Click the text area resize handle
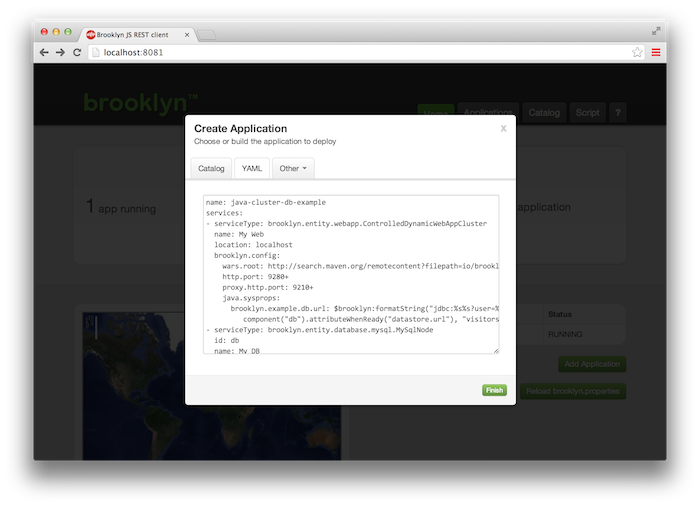Screen dimensions: 700x507 pos(495,350)
